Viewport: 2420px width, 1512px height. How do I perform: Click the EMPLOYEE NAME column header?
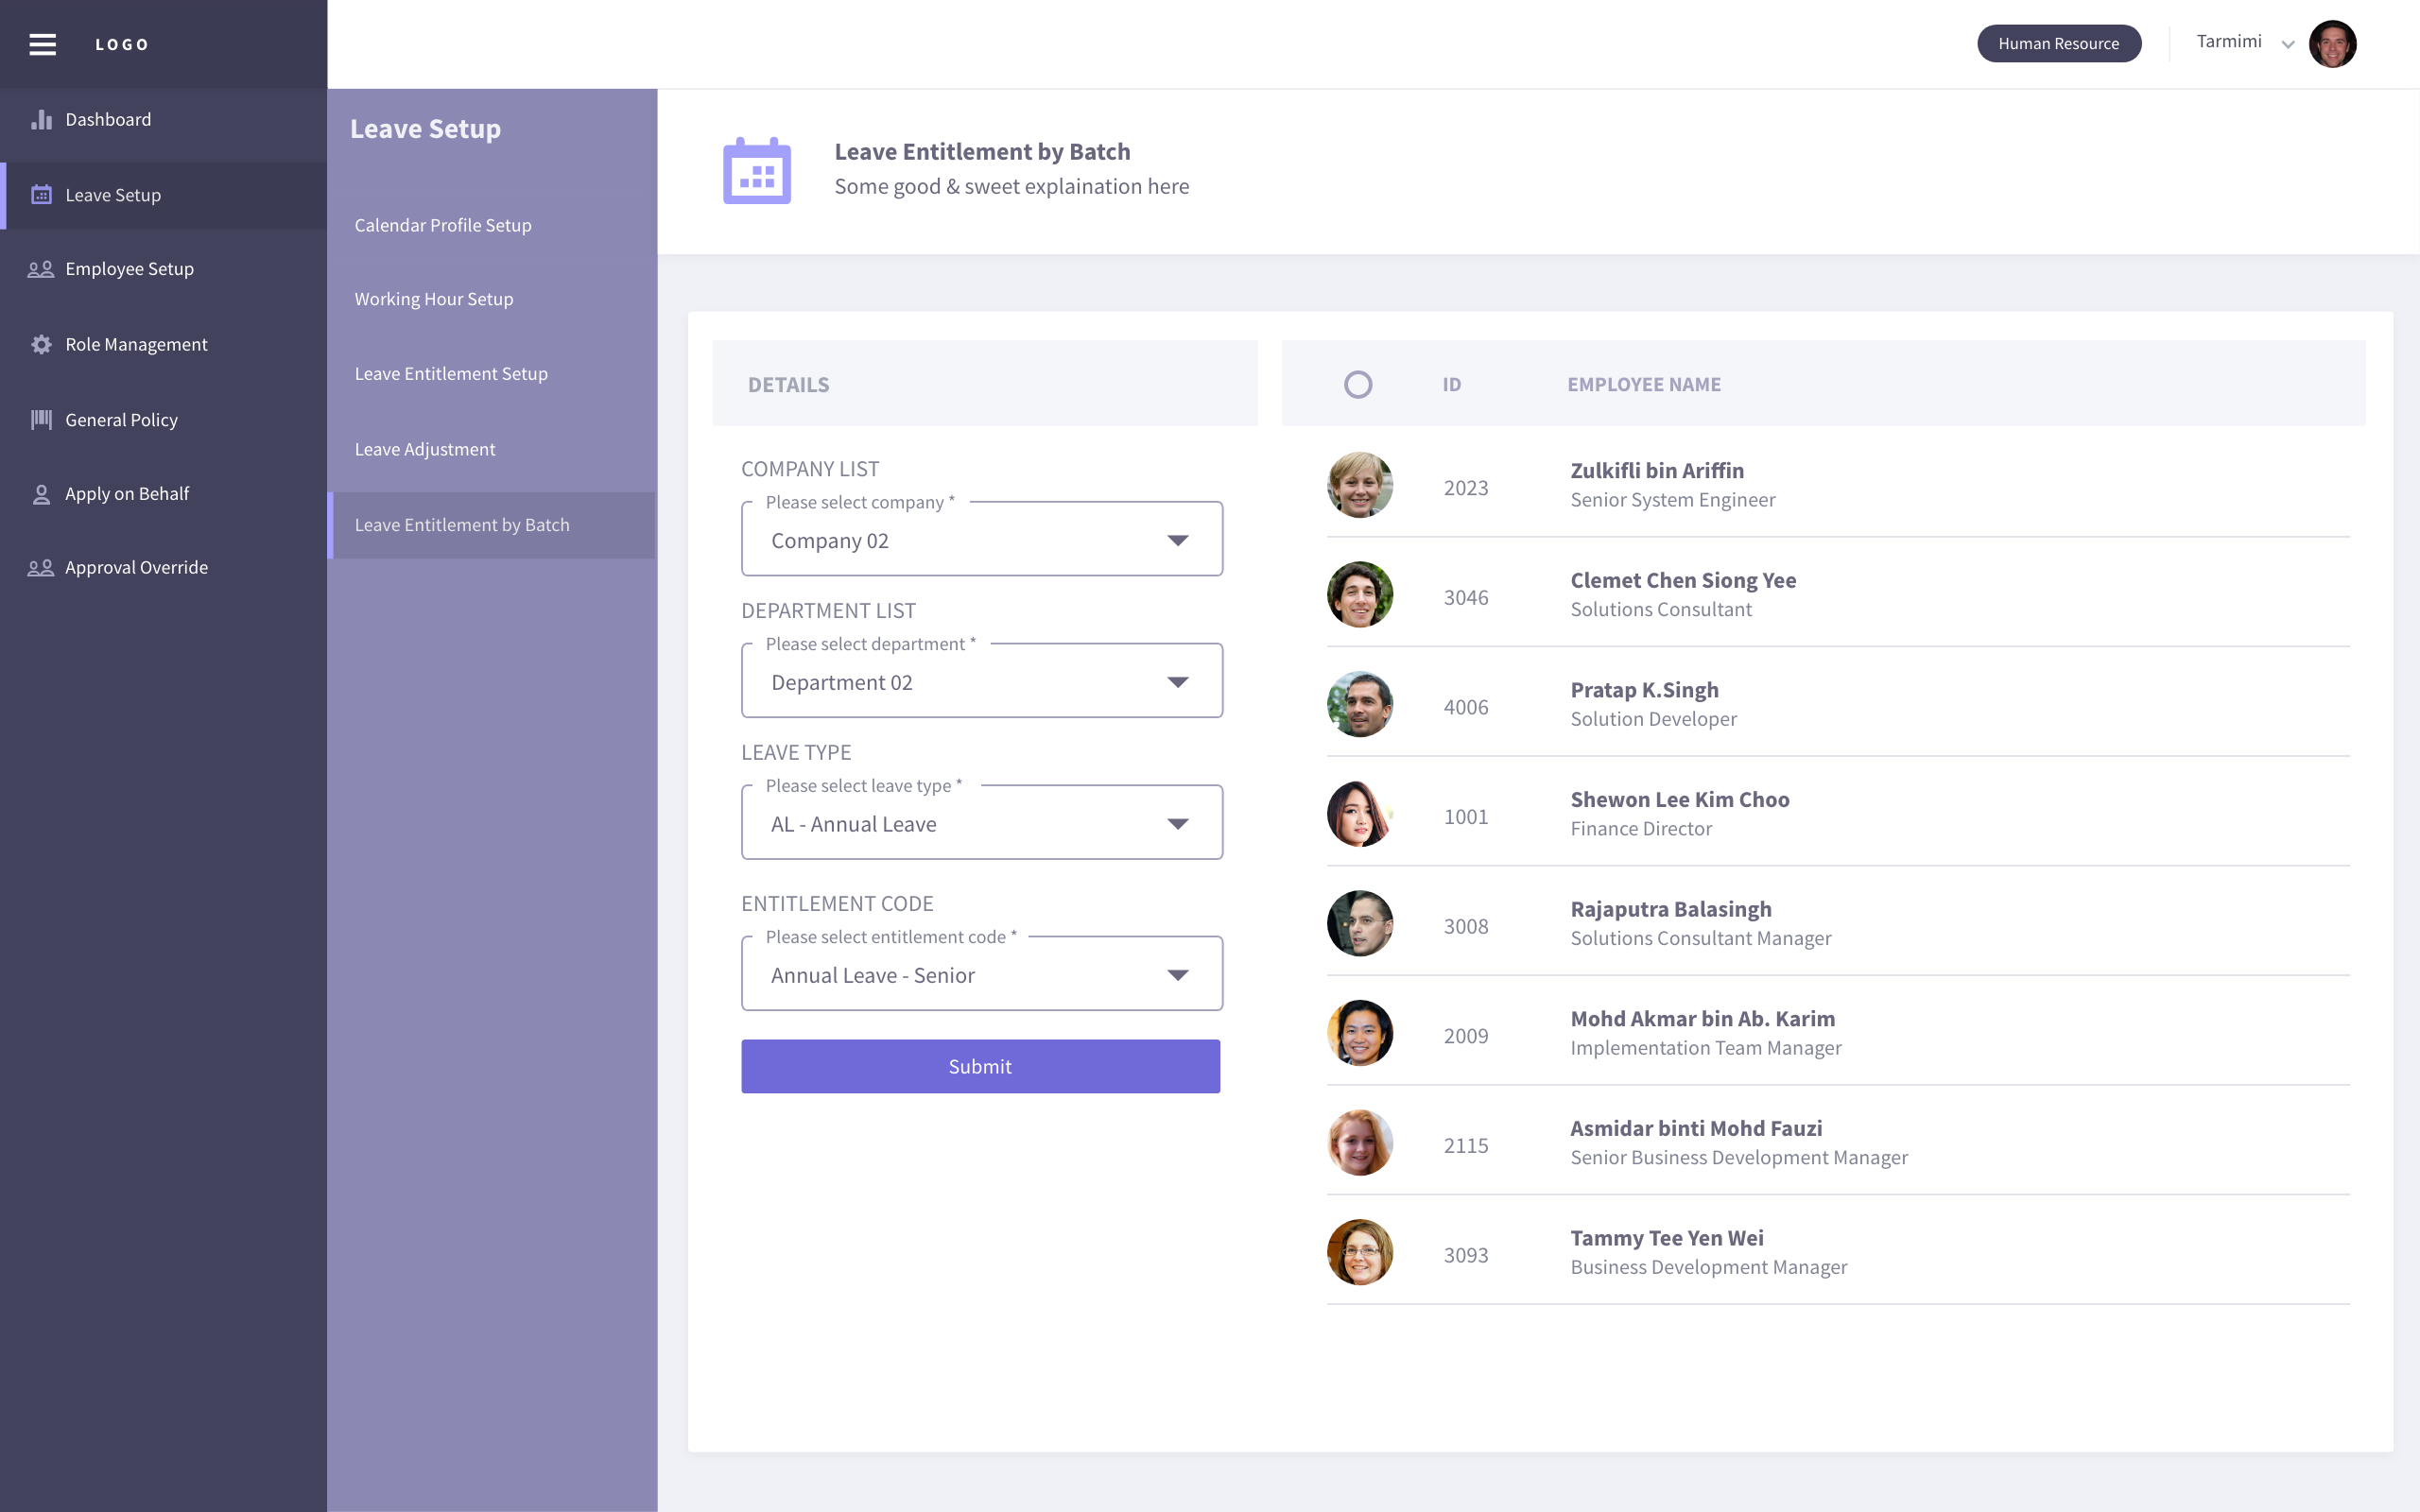click(1644, 384)
